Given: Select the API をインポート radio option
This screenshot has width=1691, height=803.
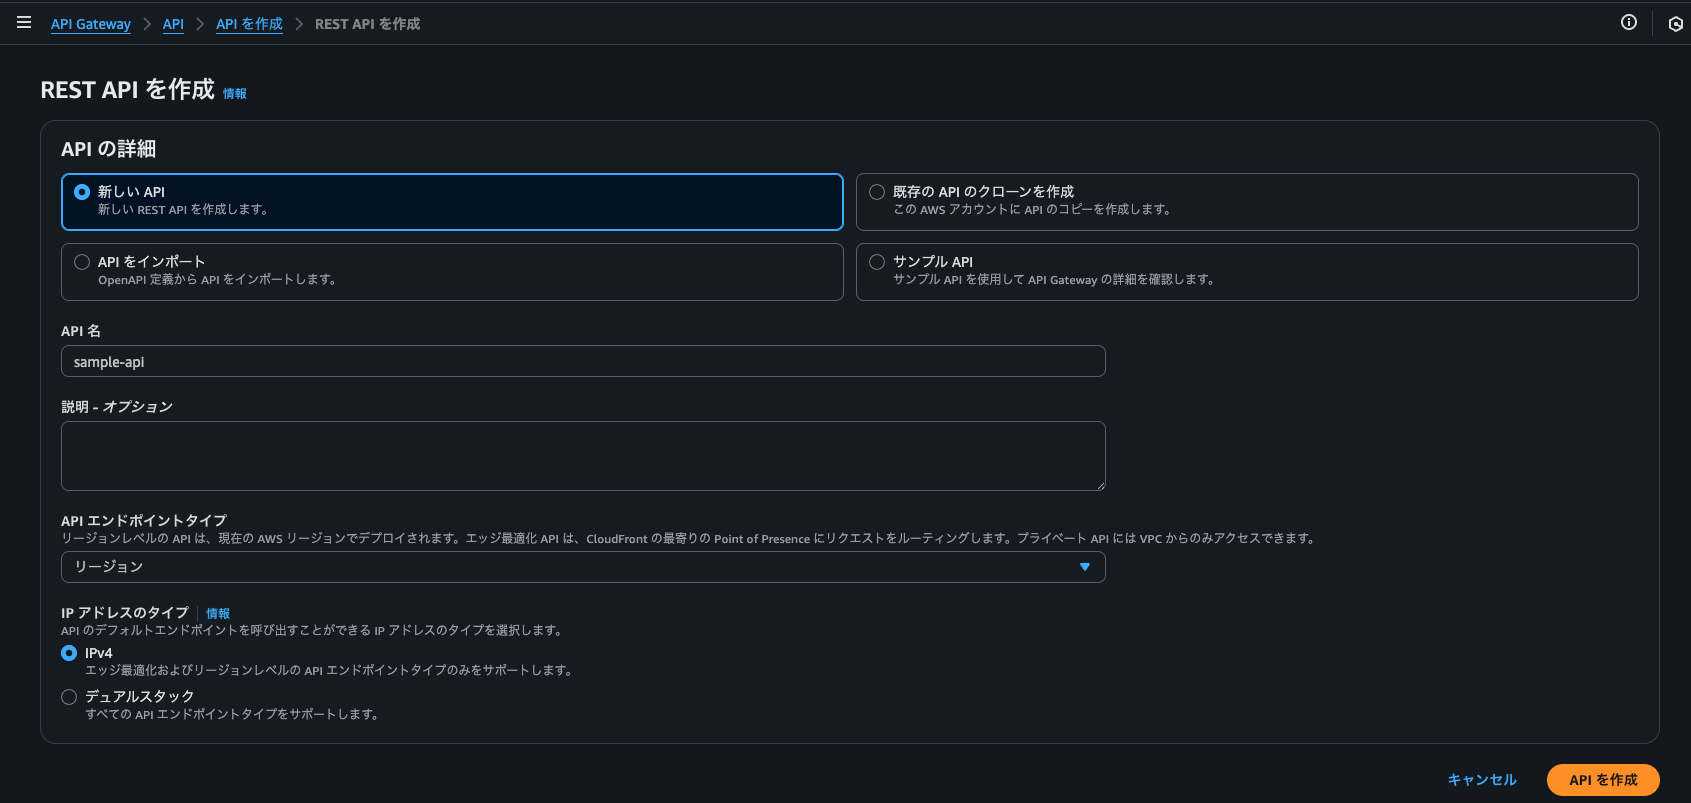Looking at the screenshot, I should pyautogui.click(x=82, y=262).
